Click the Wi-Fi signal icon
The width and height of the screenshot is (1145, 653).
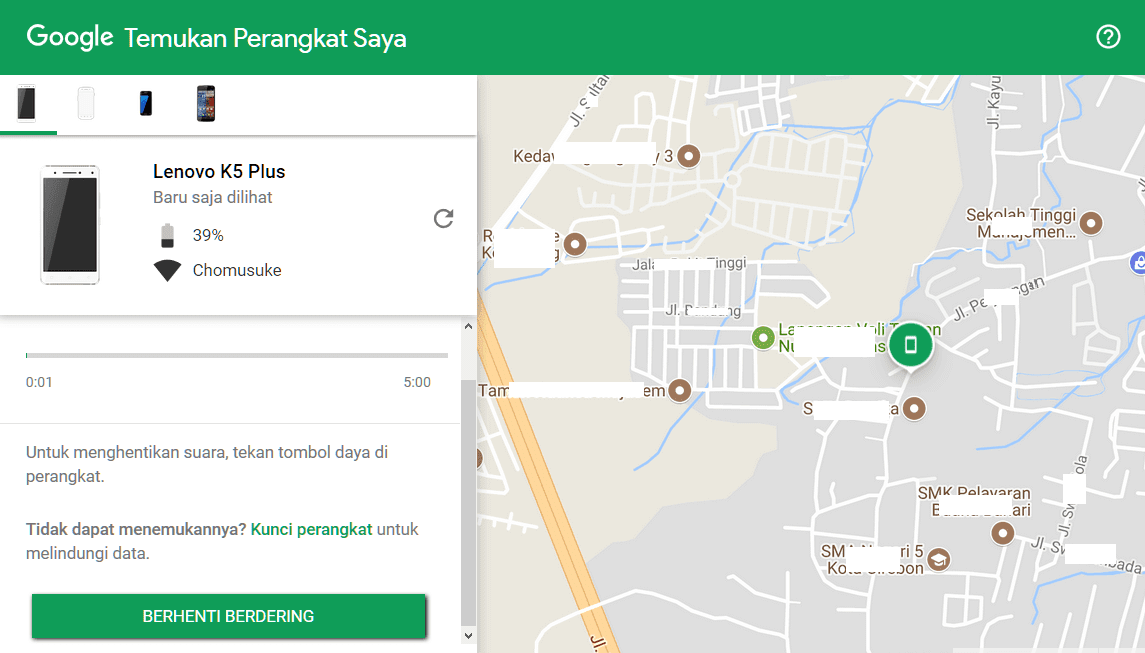pos(167,270)
